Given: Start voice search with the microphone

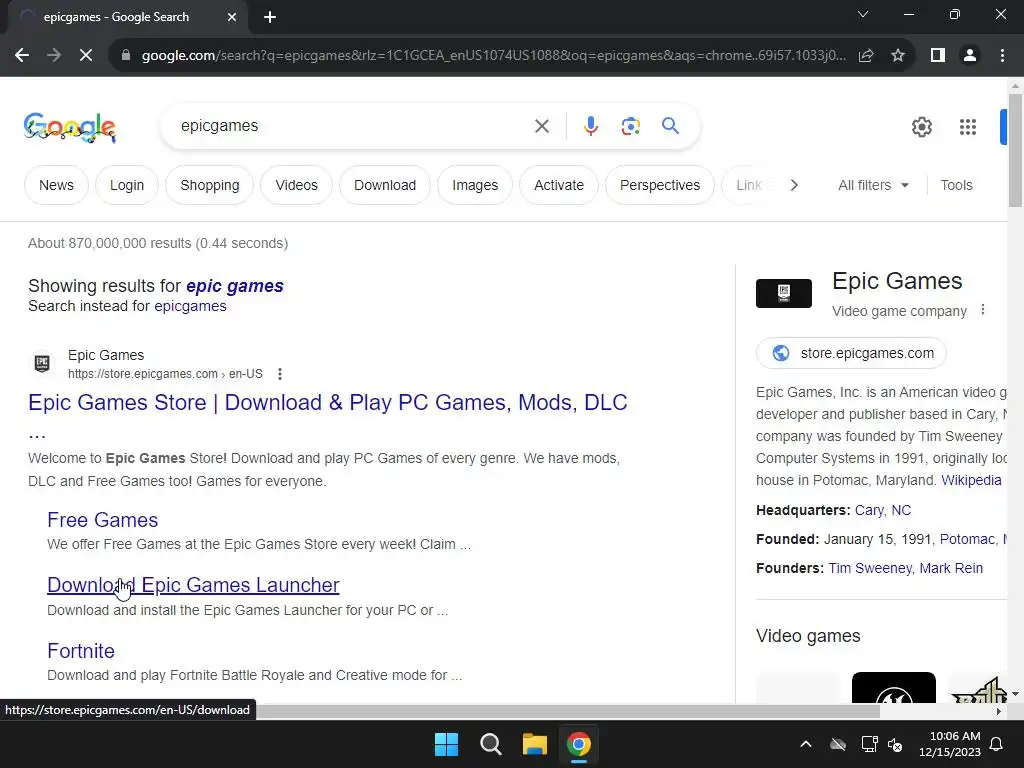Looking at the screenshot, I should [590, 126].
